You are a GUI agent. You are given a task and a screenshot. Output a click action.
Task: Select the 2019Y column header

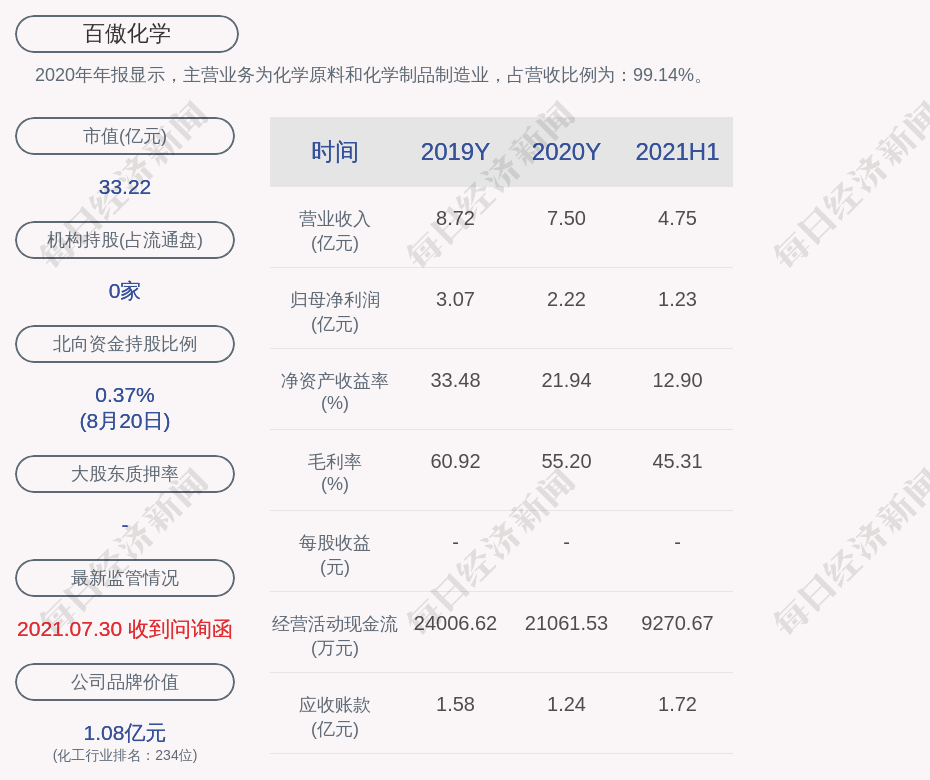(455, 152)
